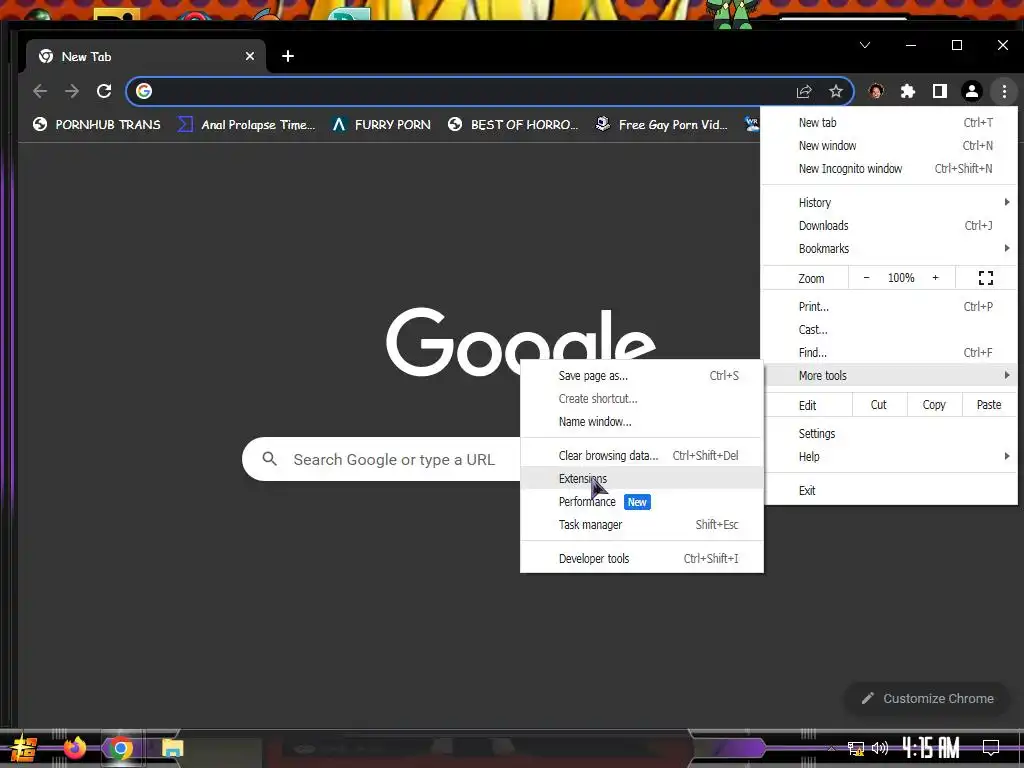Increase zoom with the plus button
The height and width of the screenshot is (768, 1024).
tap(935, 278)
